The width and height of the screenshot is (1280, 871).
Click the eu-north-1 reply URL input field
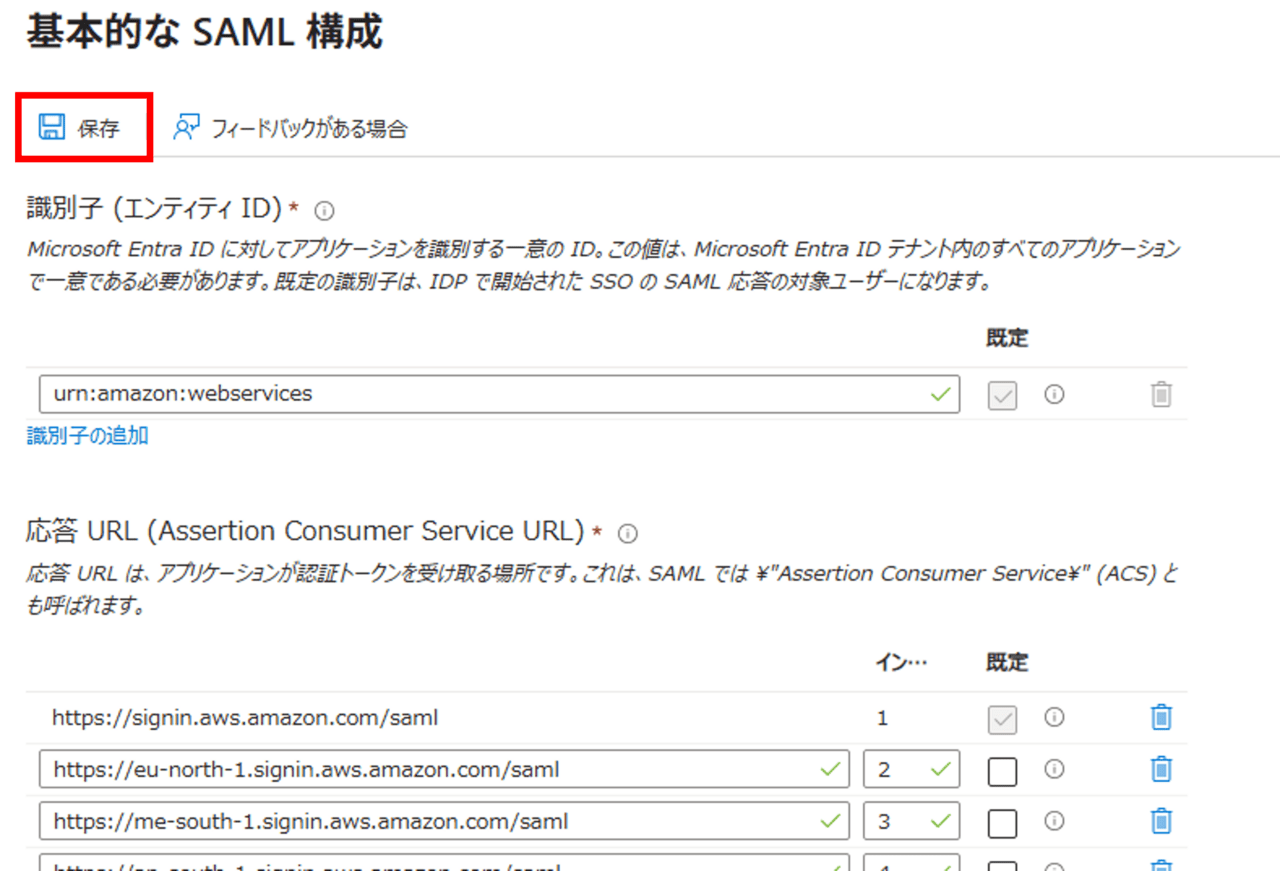coord(430,769)
